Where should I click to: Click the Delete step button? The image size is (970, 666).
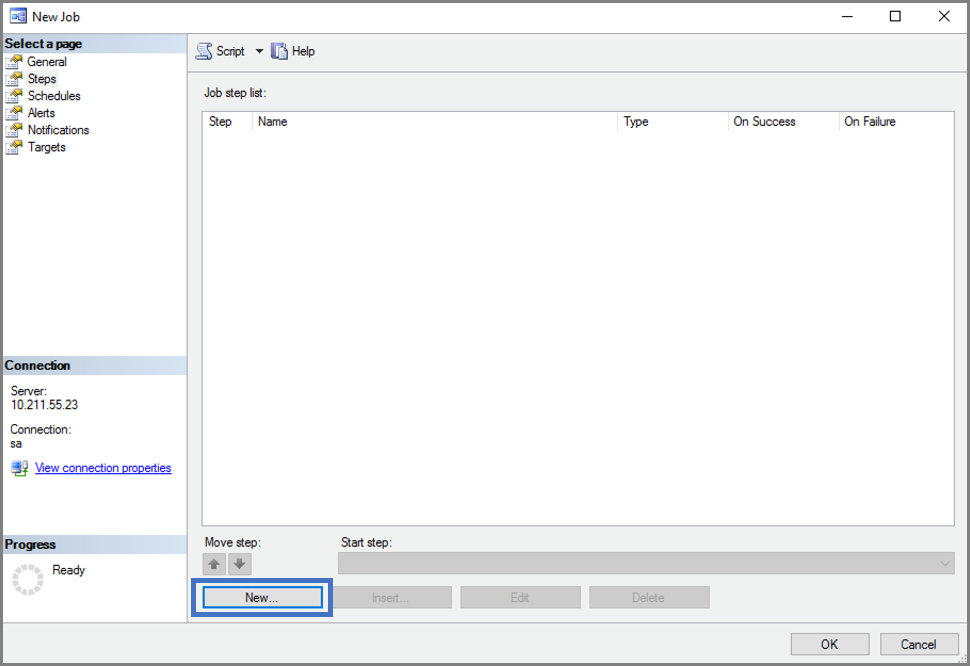pos(649,597)
